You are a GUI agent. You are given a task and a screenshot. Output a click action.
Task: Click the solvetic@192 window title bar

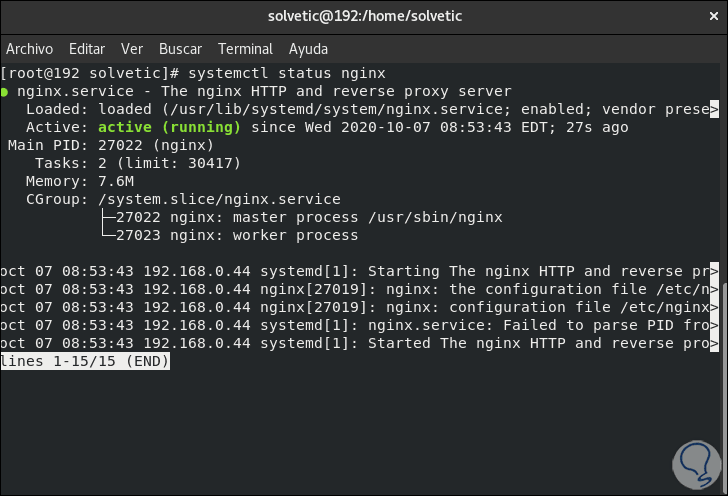pos(364,16)
